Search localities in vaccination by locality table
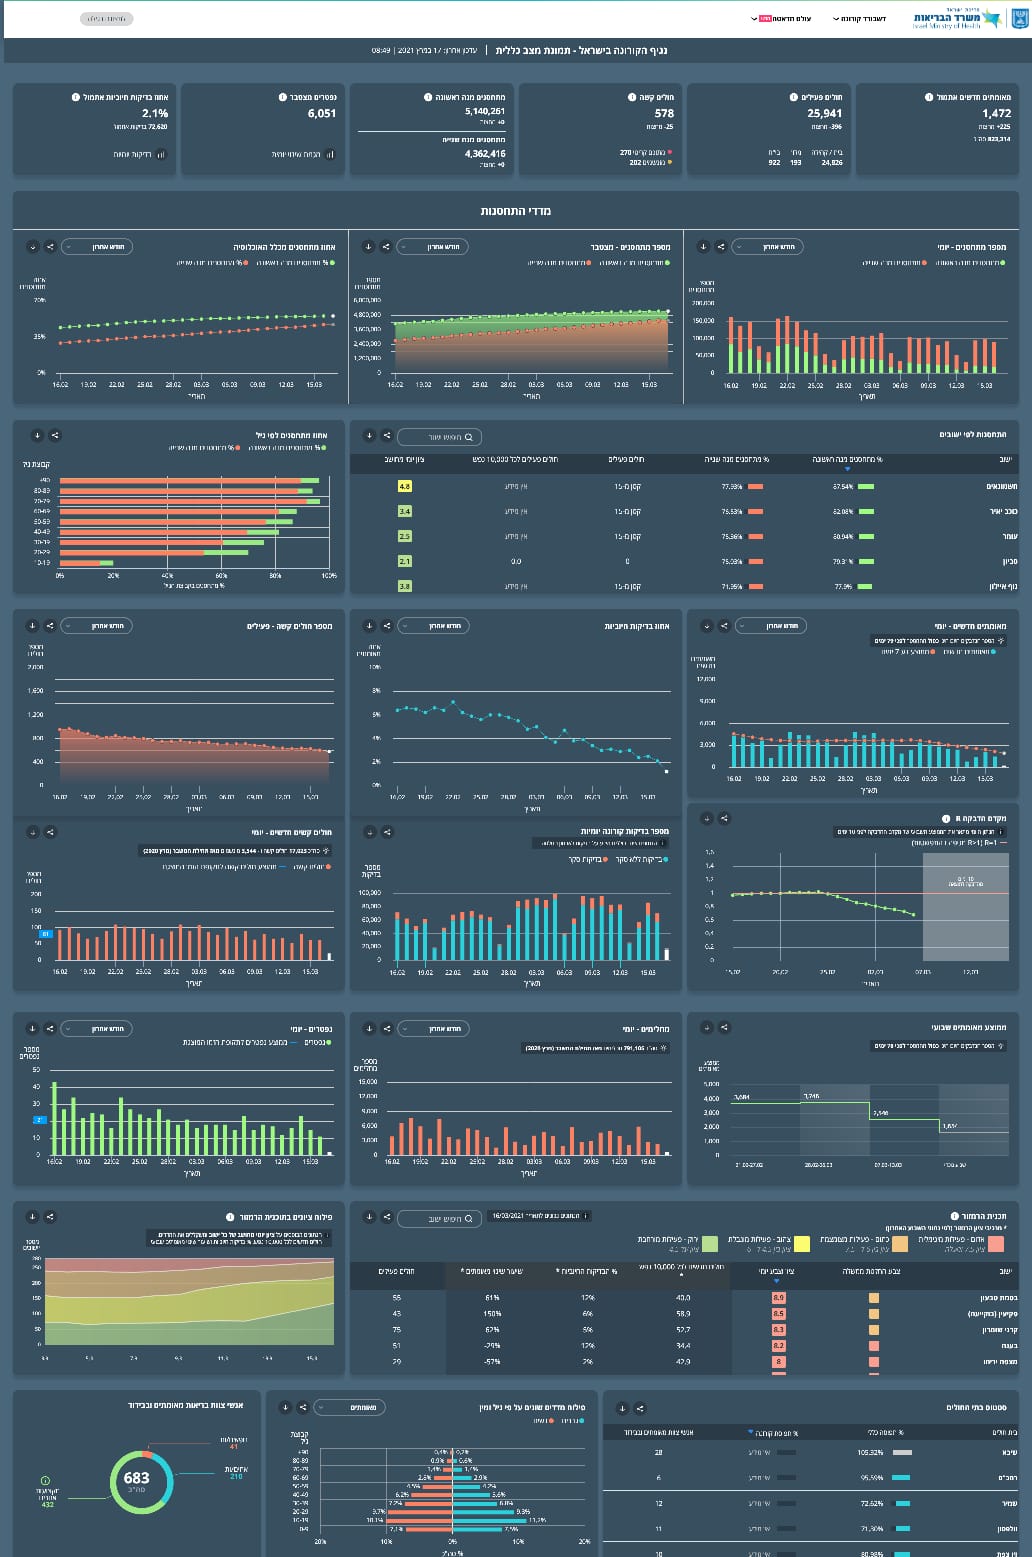Viewport: 1032px width, 1557px height. tap(440, 437)
